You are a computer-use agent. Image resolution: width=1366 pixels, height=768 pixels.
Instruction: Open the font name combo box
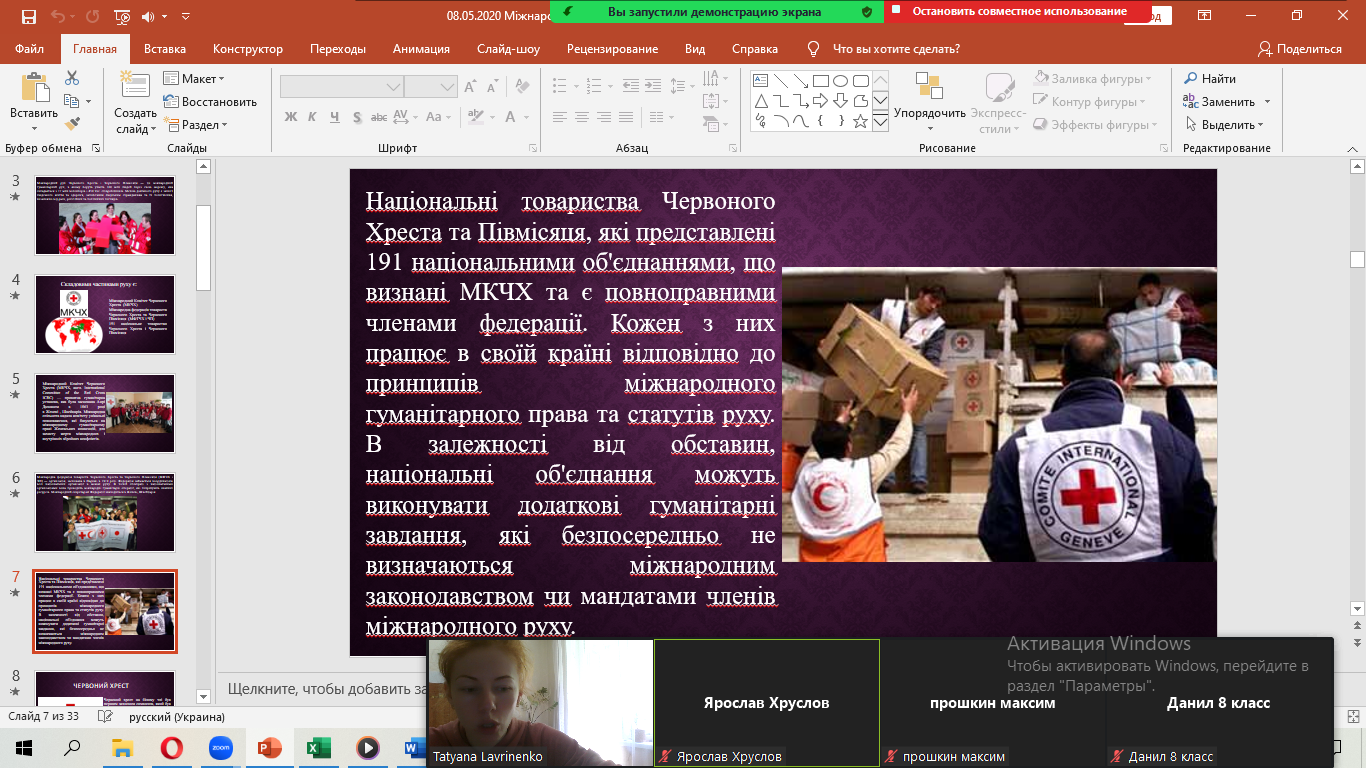(x=340, y=87)
